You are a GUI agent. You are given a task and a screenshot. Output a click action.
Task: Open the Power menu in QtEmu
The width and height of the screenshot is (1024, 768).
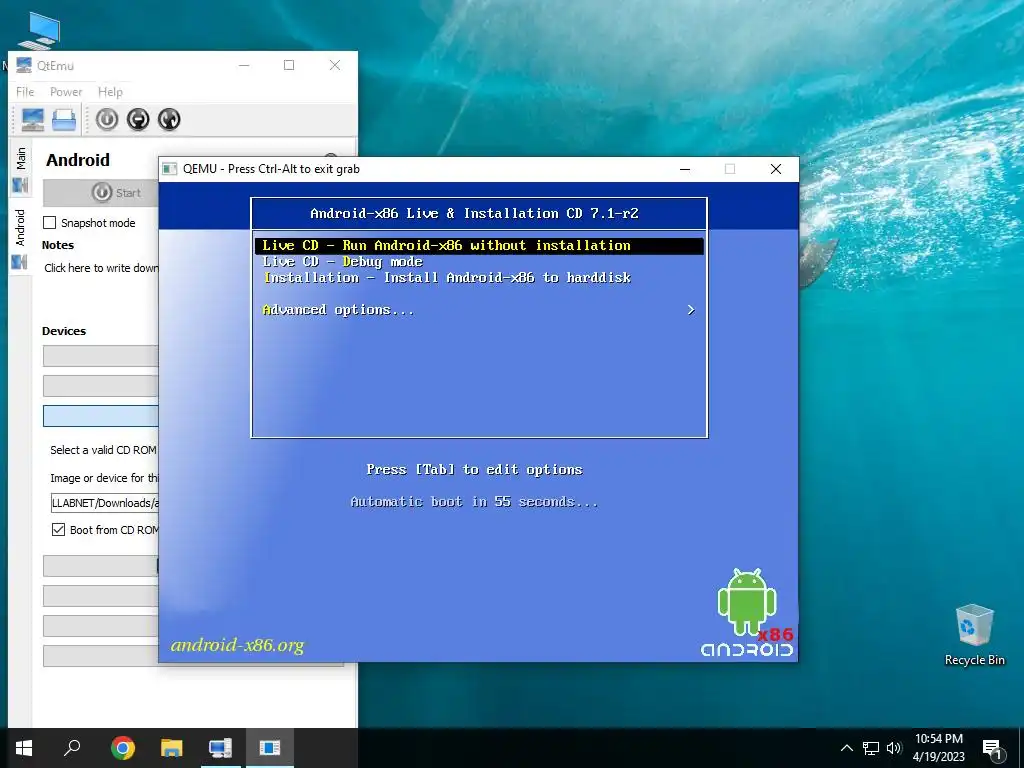click(66, 91)
